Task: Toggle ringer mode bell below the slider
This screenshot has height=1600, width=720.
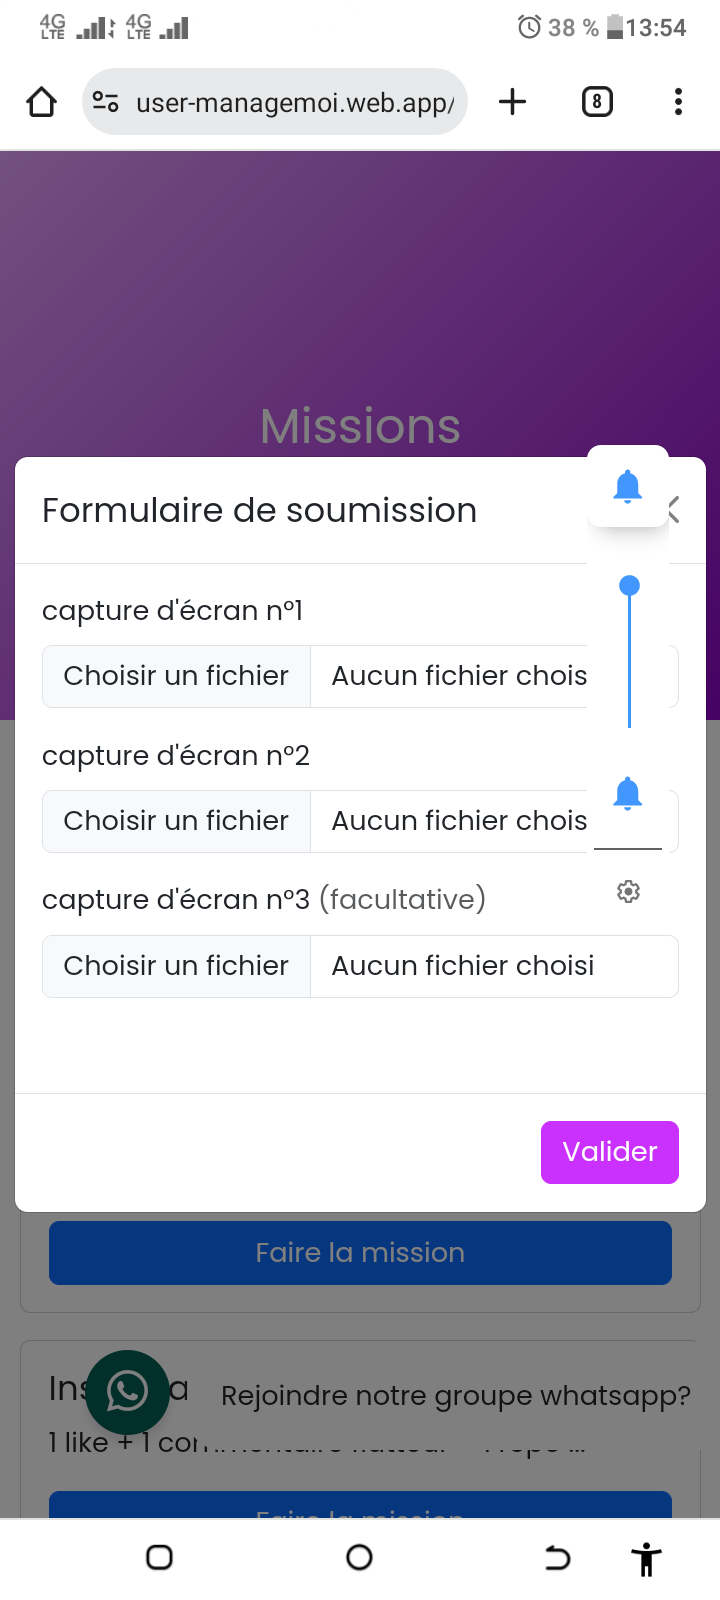Action: point(628,794)
